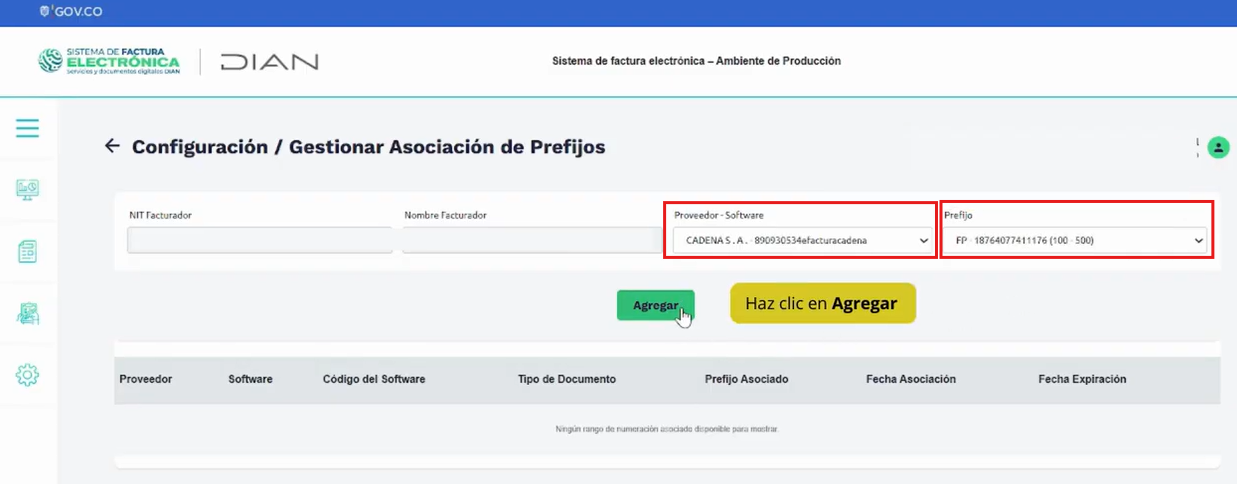The width and height of the screenshot is (1237, 484).
Task: Click the NIT Facturador input field
Action: tap(259, 240)
